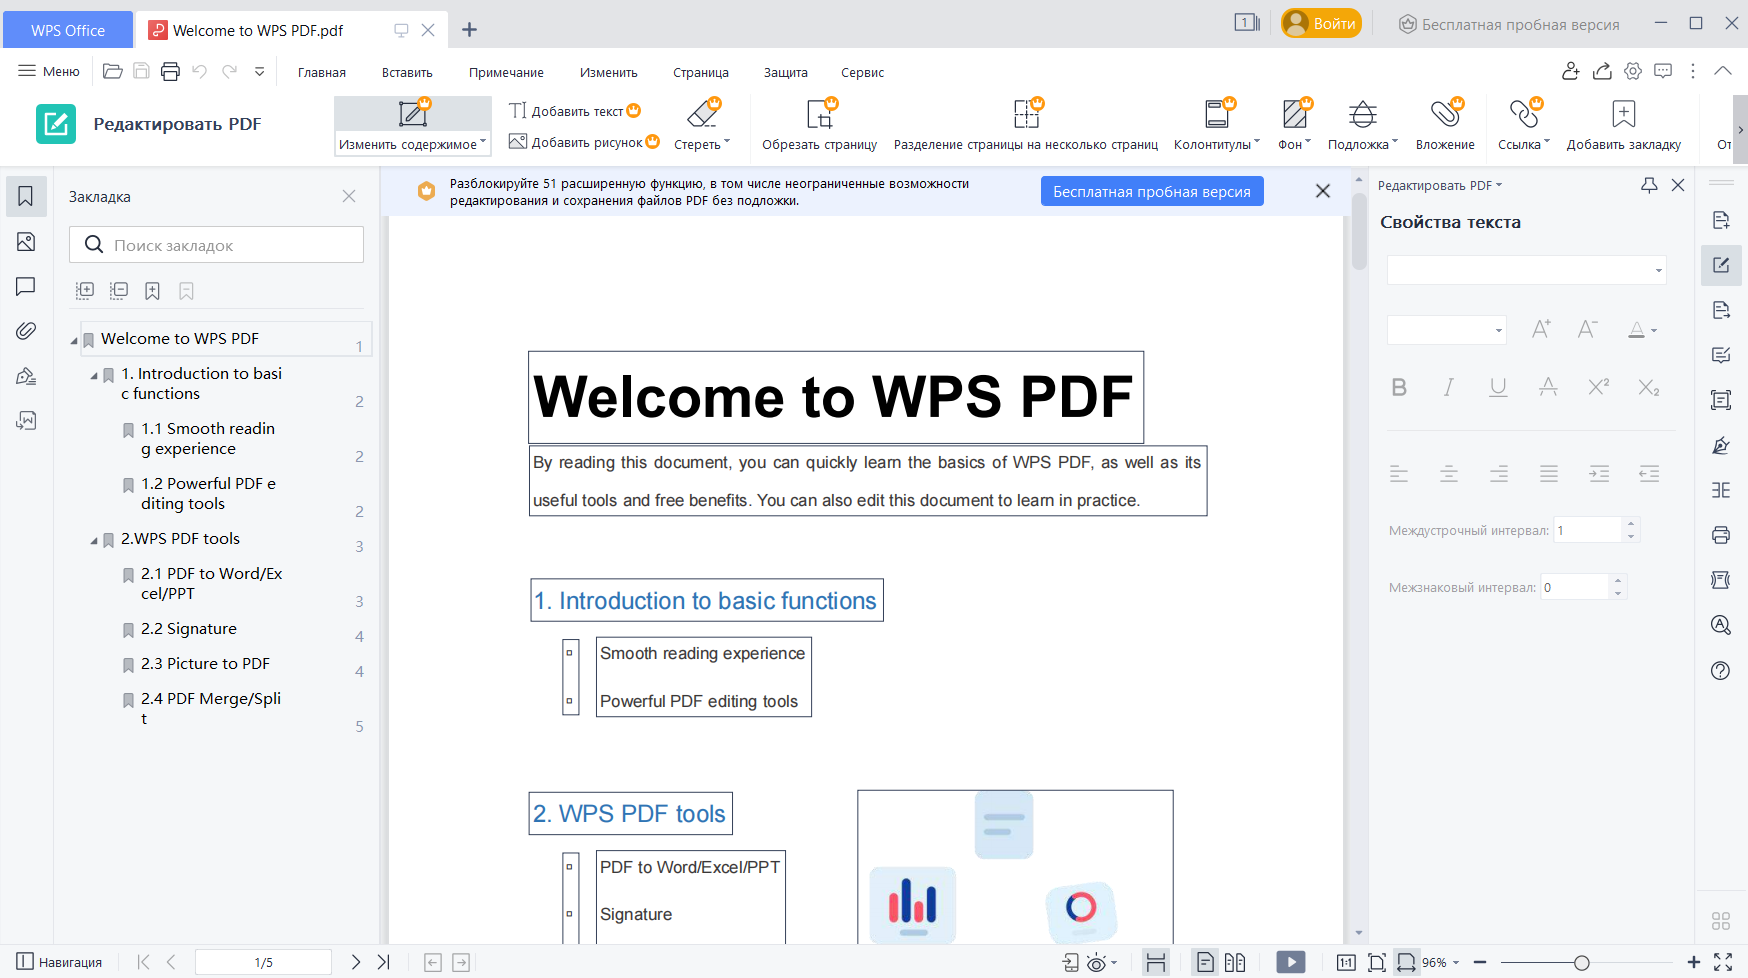Image resolution: width=1748 pixels, height=978 pixels.
Task: Collapse the '2.WPS PDF tools' bookmark
Action: (x=94, y=541)
